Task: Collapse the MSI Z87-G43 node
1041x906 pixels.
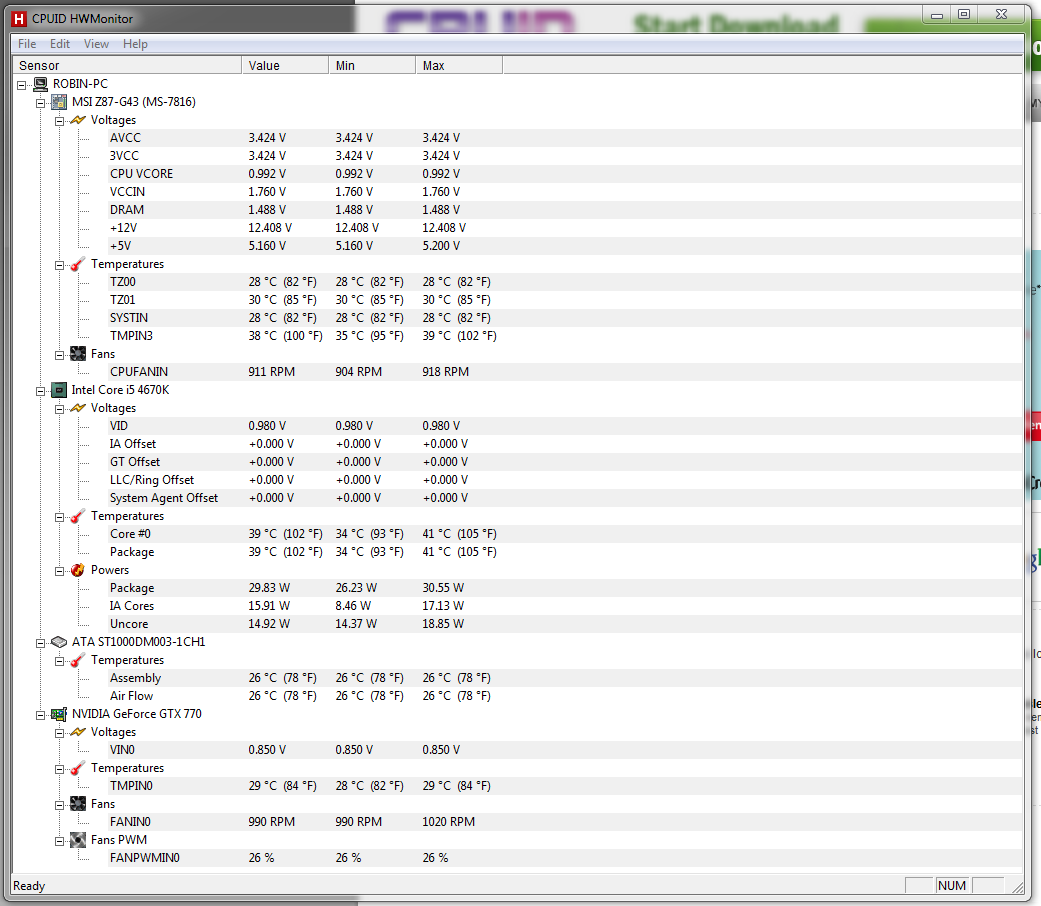Action: (40, 103)
